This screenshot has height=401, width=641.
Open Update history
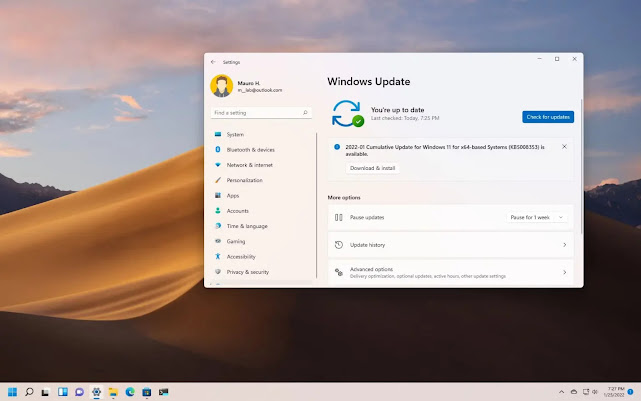pyautogui.click(x=450, y=245)
